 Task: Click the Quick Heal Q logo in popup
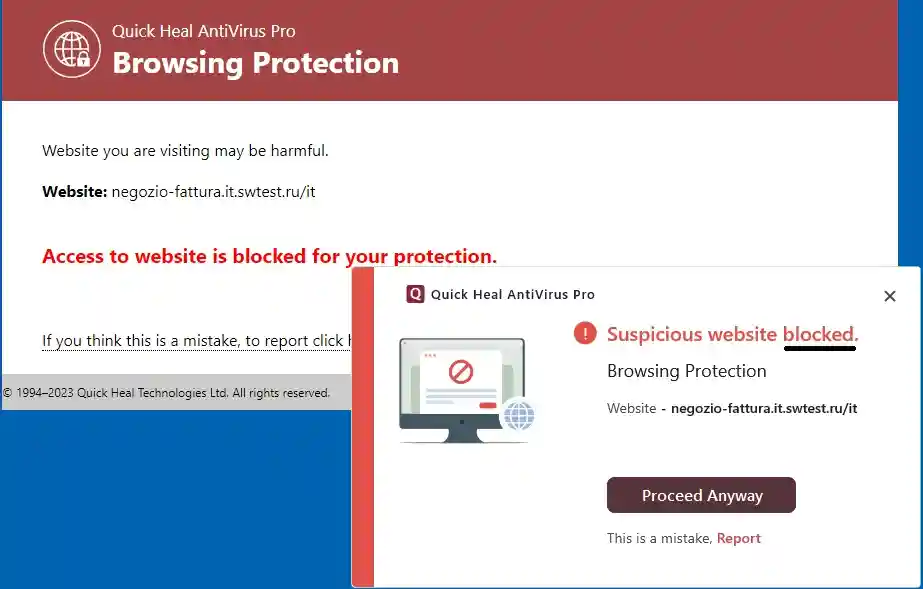pyautogui.click(x=415, y=294)
